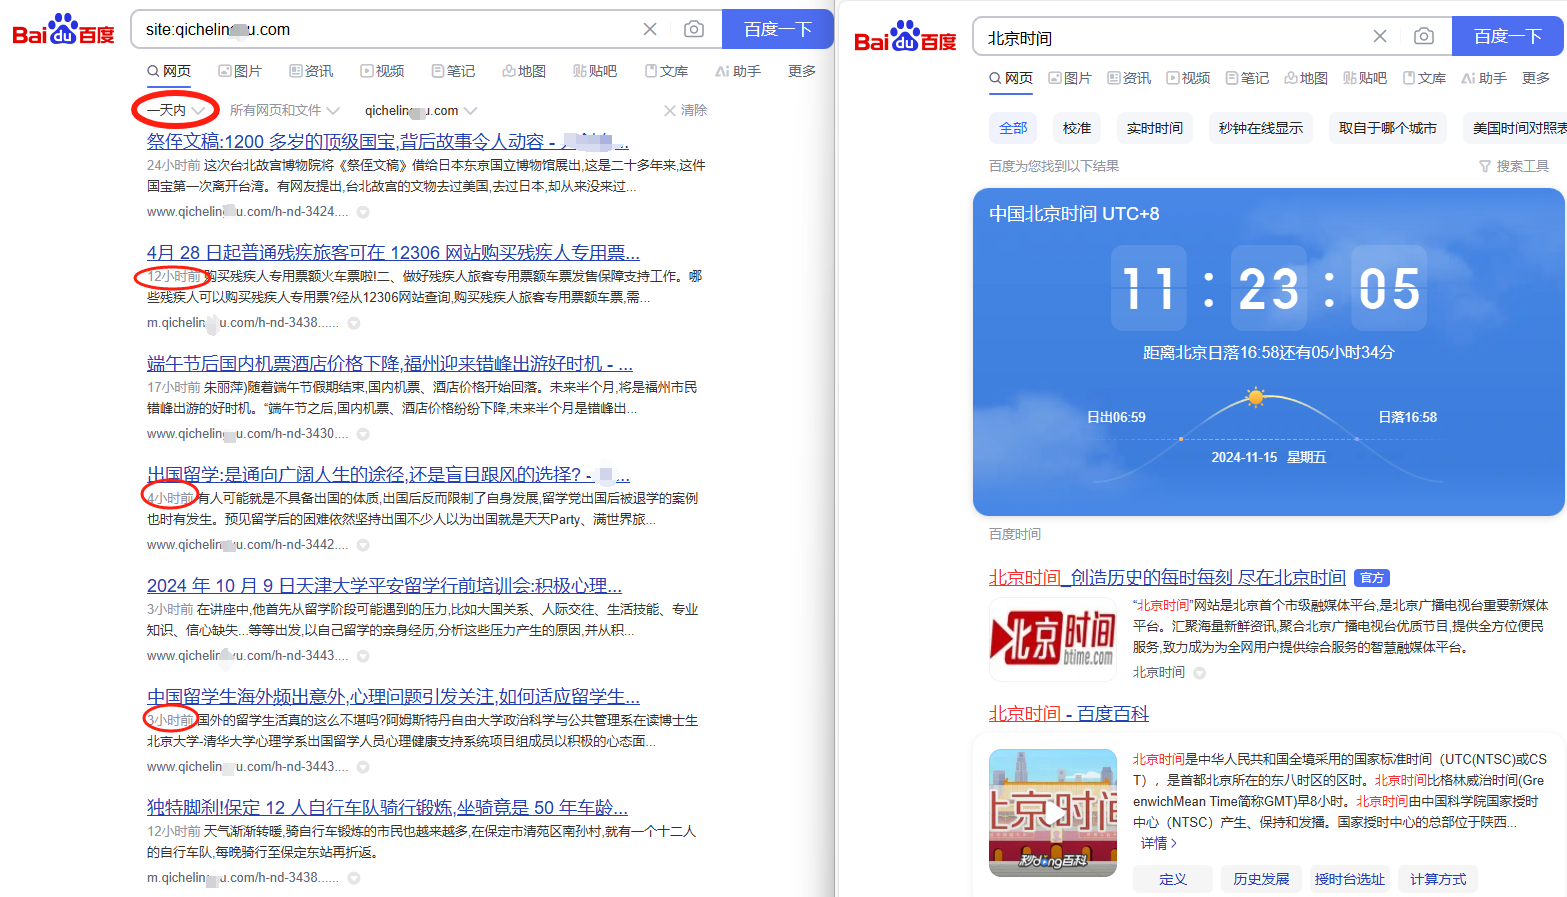
Task: Open 更多 menu in left window
Action: 802,71
